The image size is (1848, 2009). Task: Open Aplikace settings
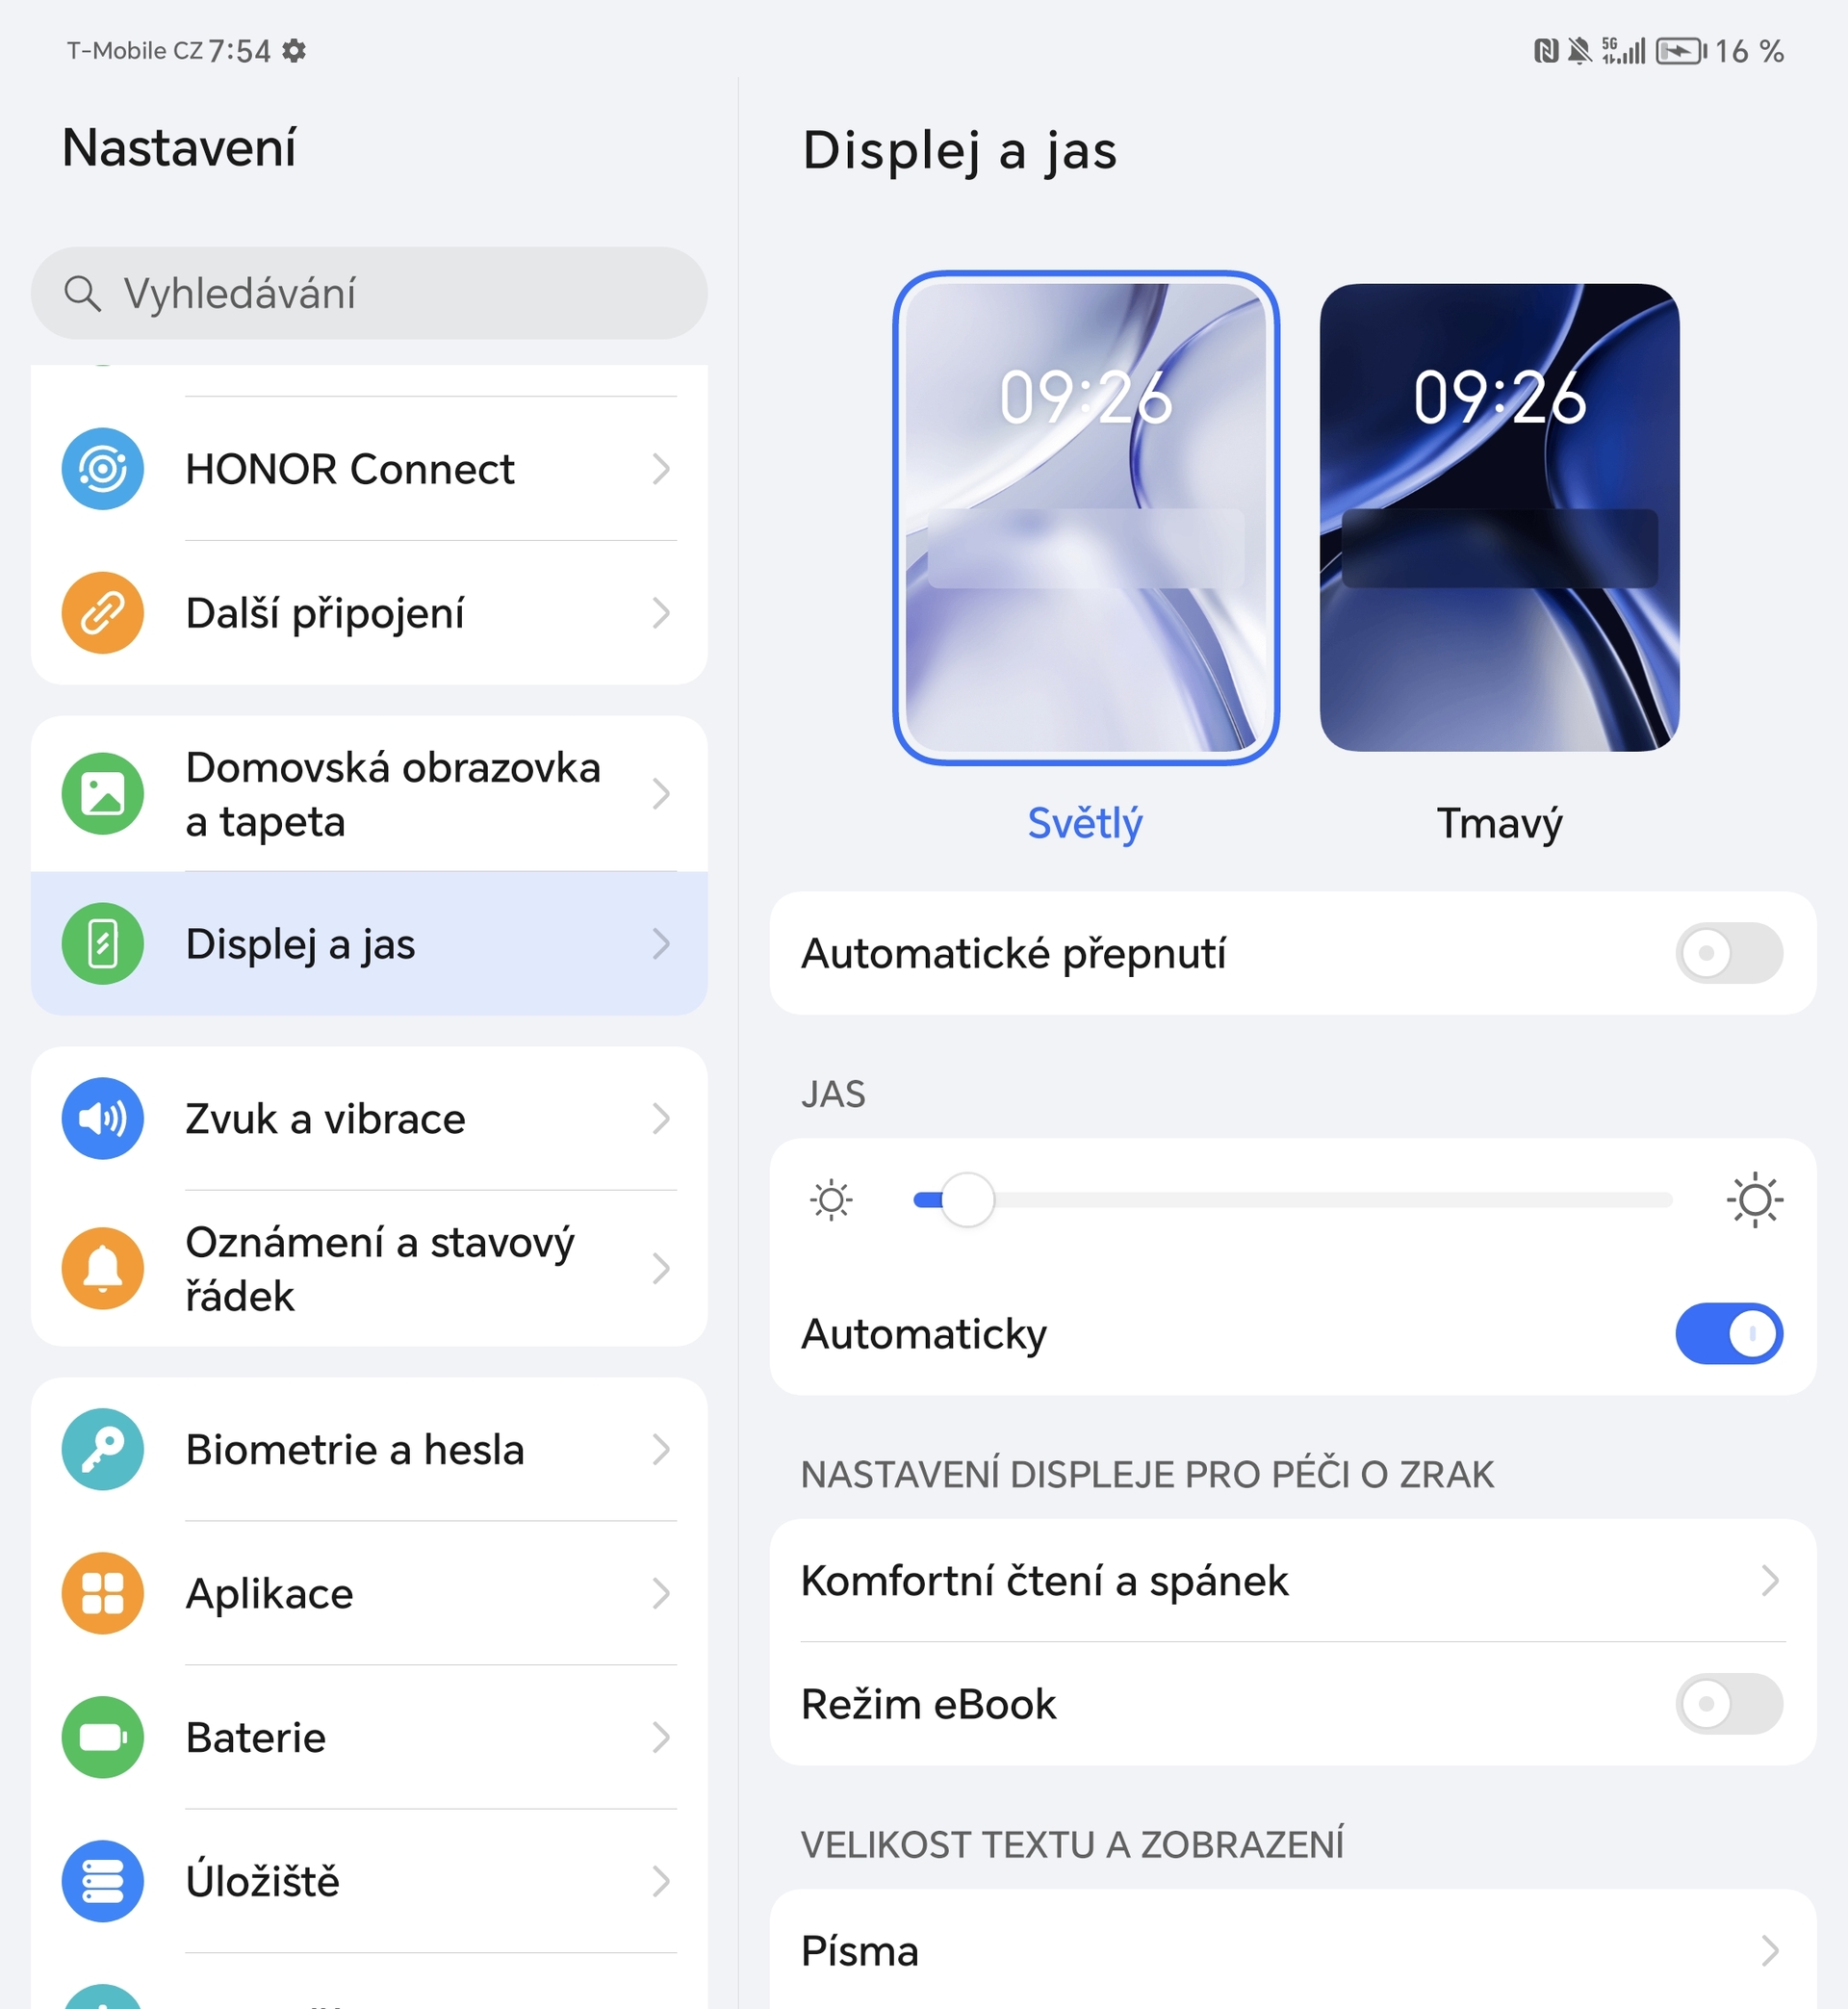[370, 1591]
